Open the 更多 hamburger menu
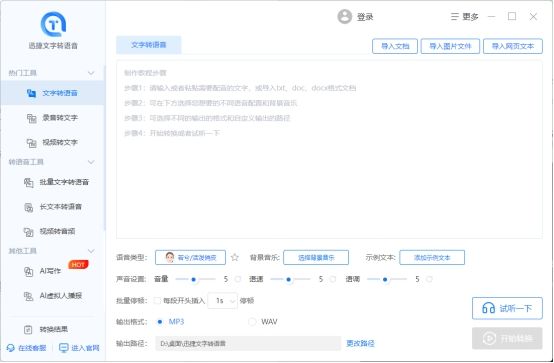Viewport: 554px width, 363px height. pos(465,17)
